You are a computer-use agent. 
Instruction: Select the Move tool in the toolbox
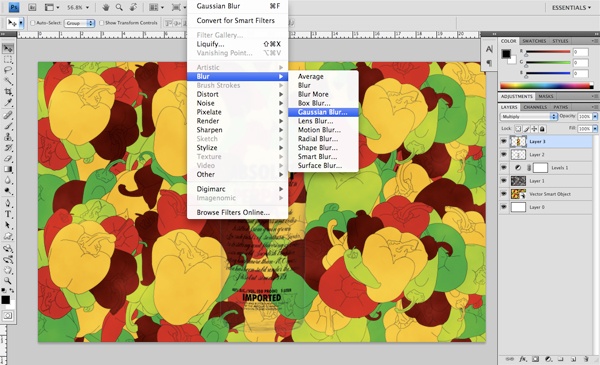pos(8,49)
